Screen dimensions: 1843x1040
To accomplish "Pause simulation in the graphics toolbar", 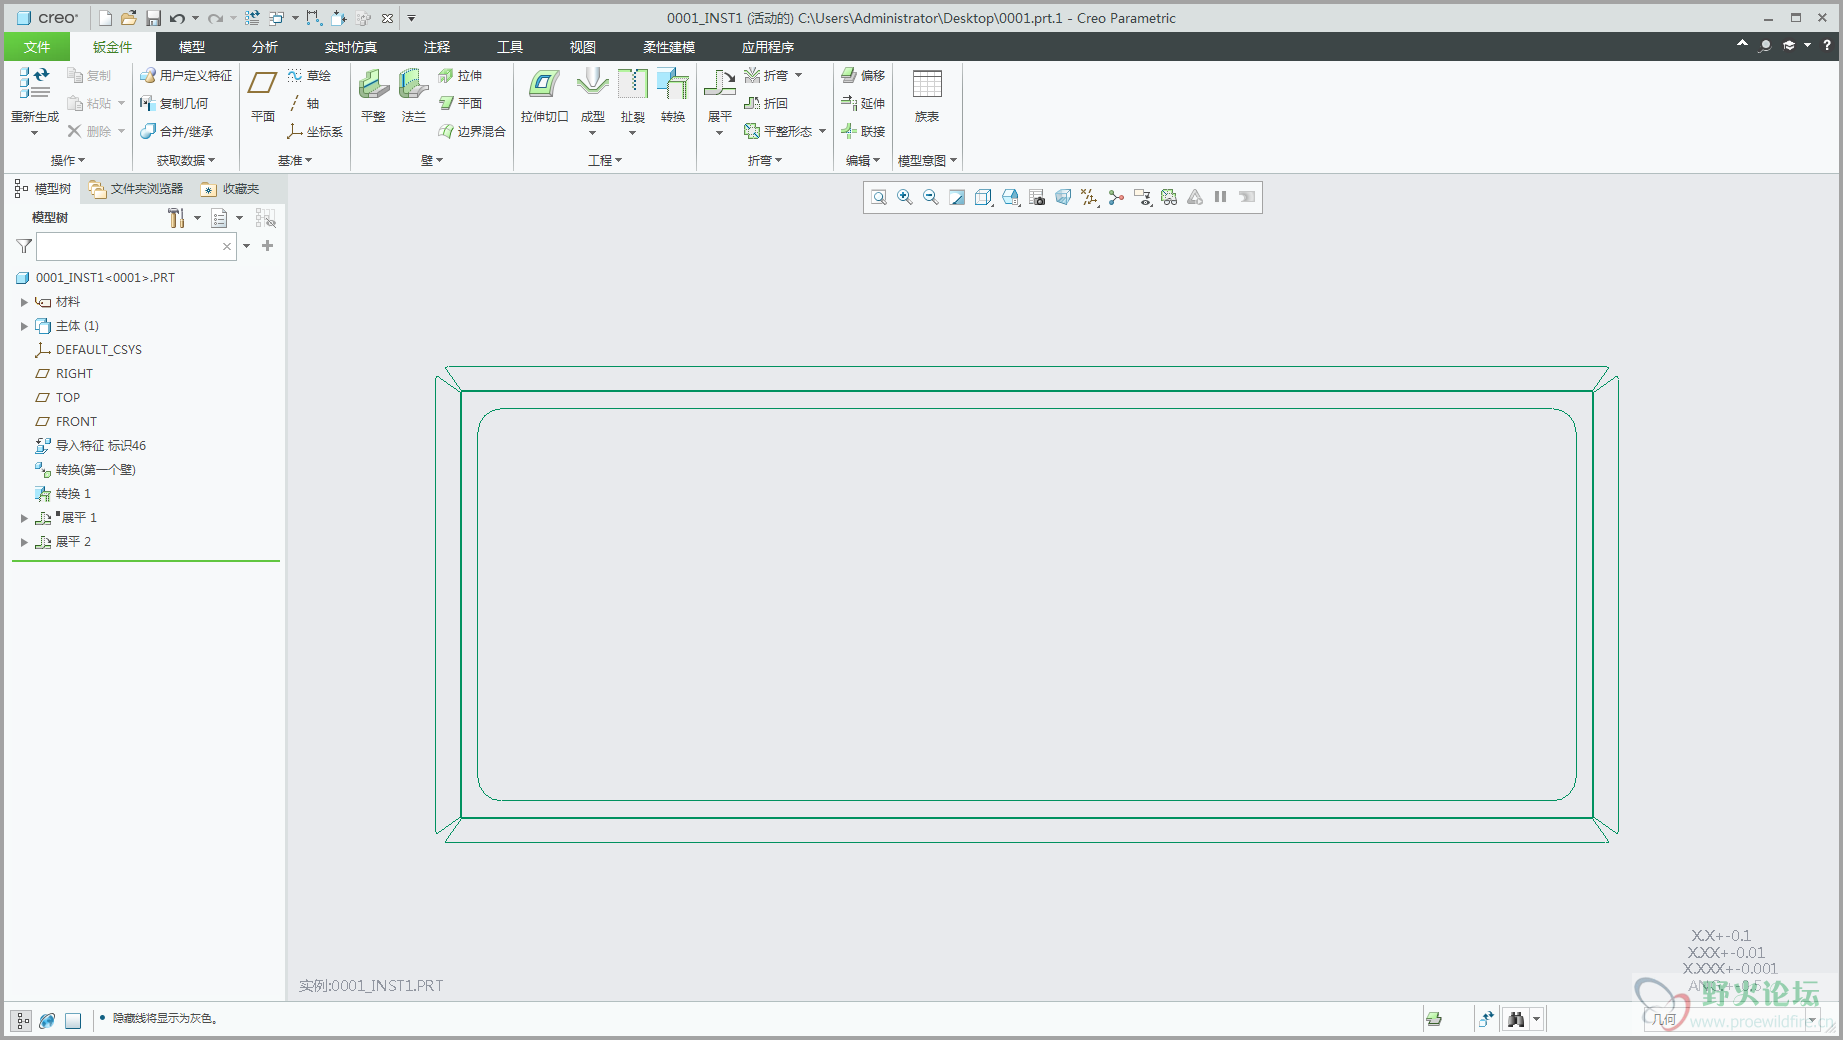I will (1220, 197).
